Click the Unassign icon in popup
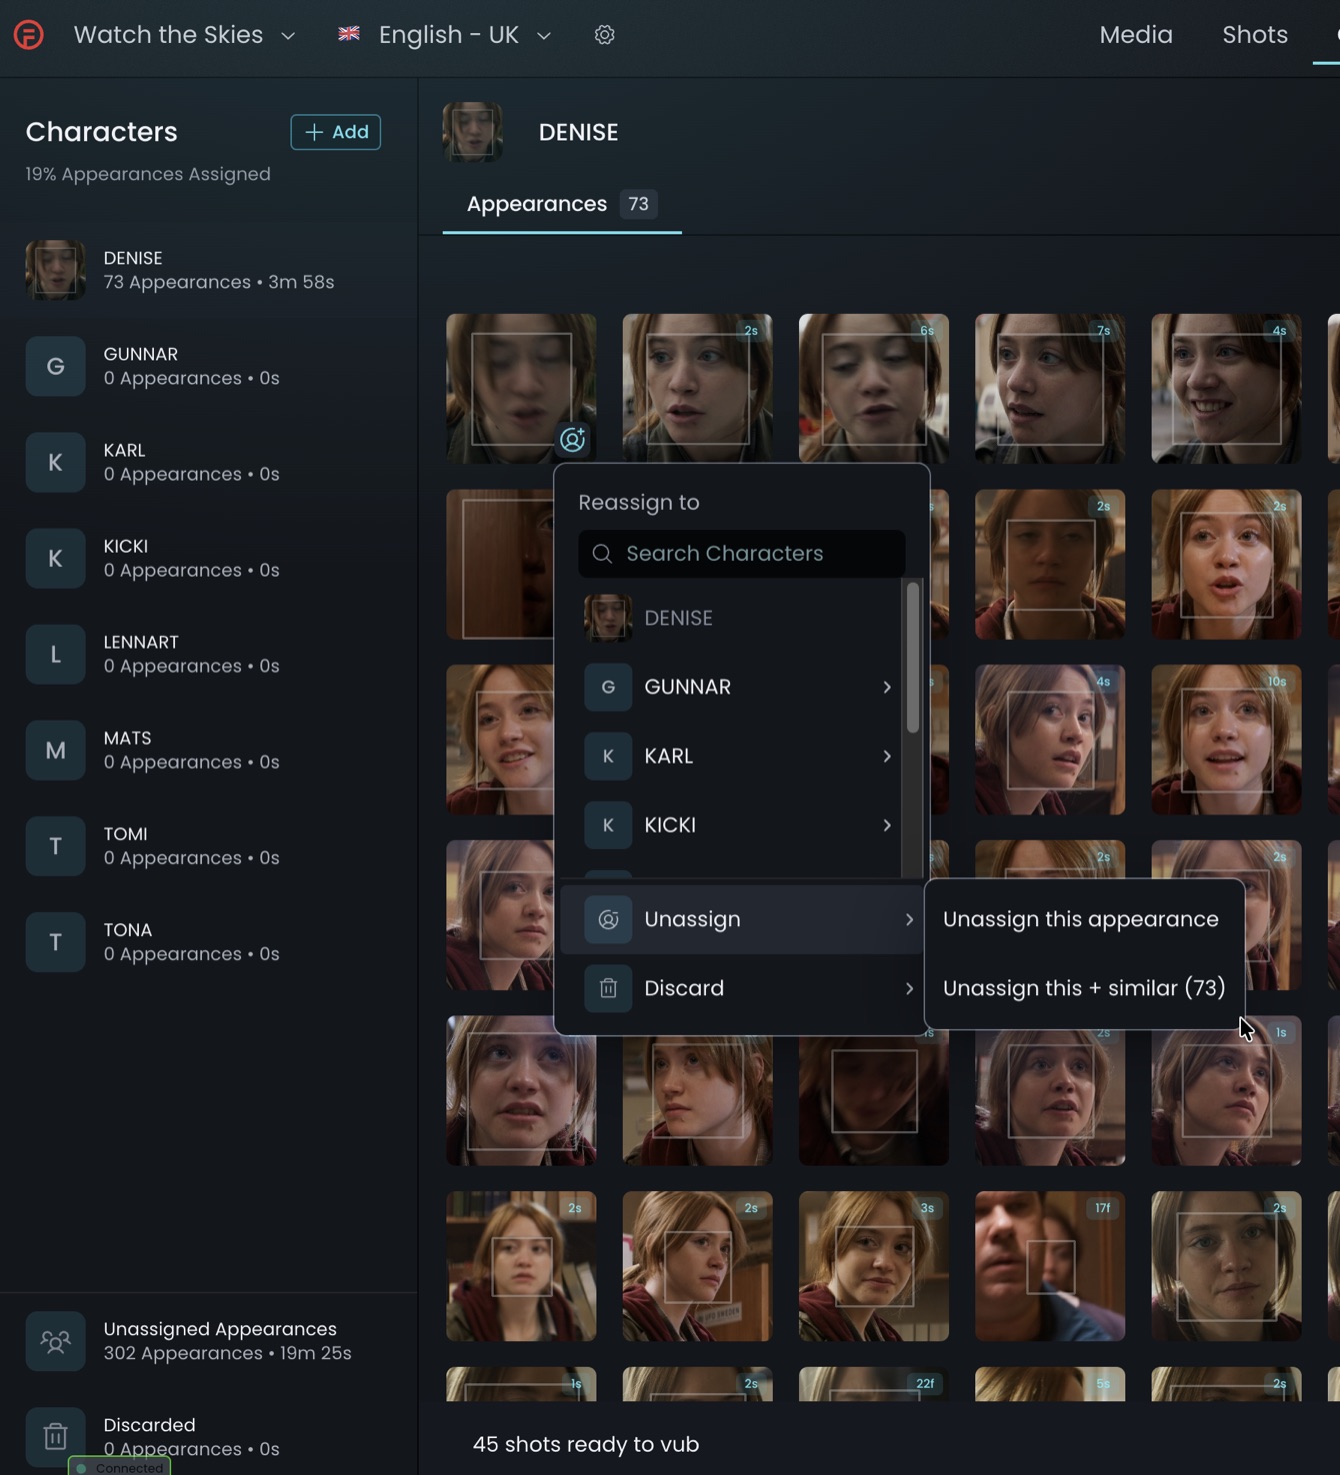 (608, 919)
